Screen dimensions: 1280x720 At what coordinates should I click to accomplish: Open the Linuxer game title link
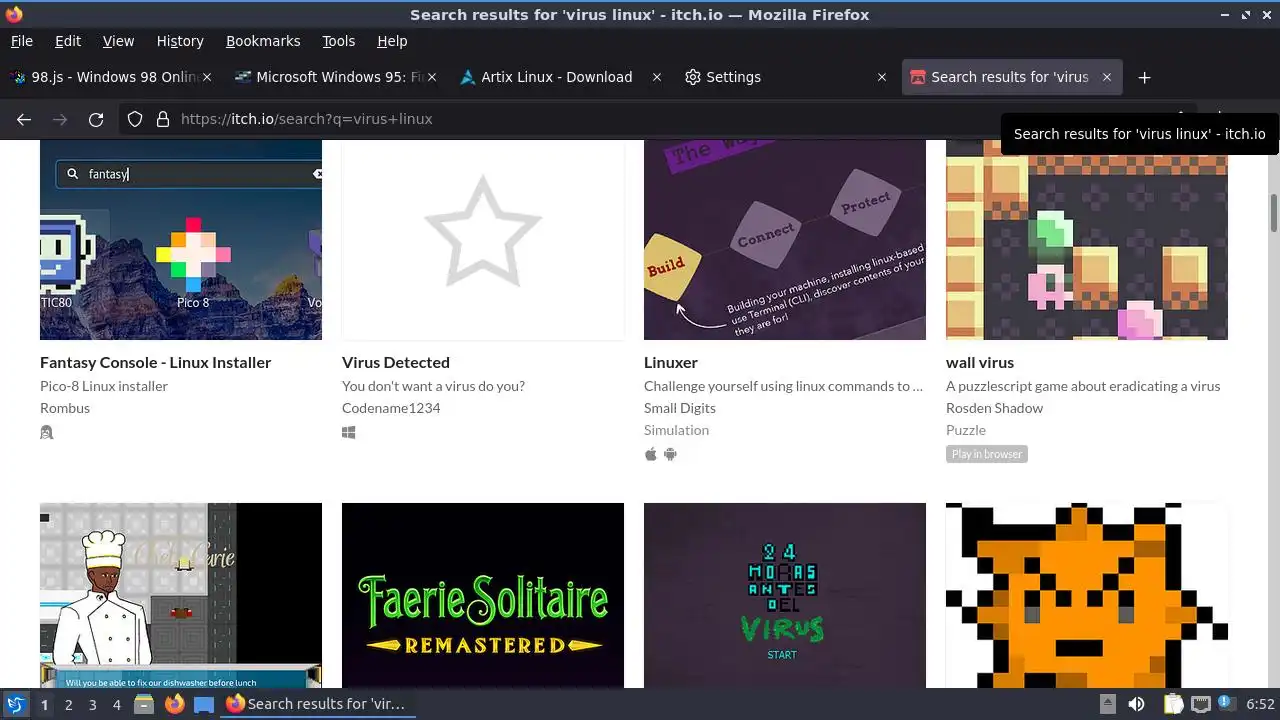click(671, 362)
